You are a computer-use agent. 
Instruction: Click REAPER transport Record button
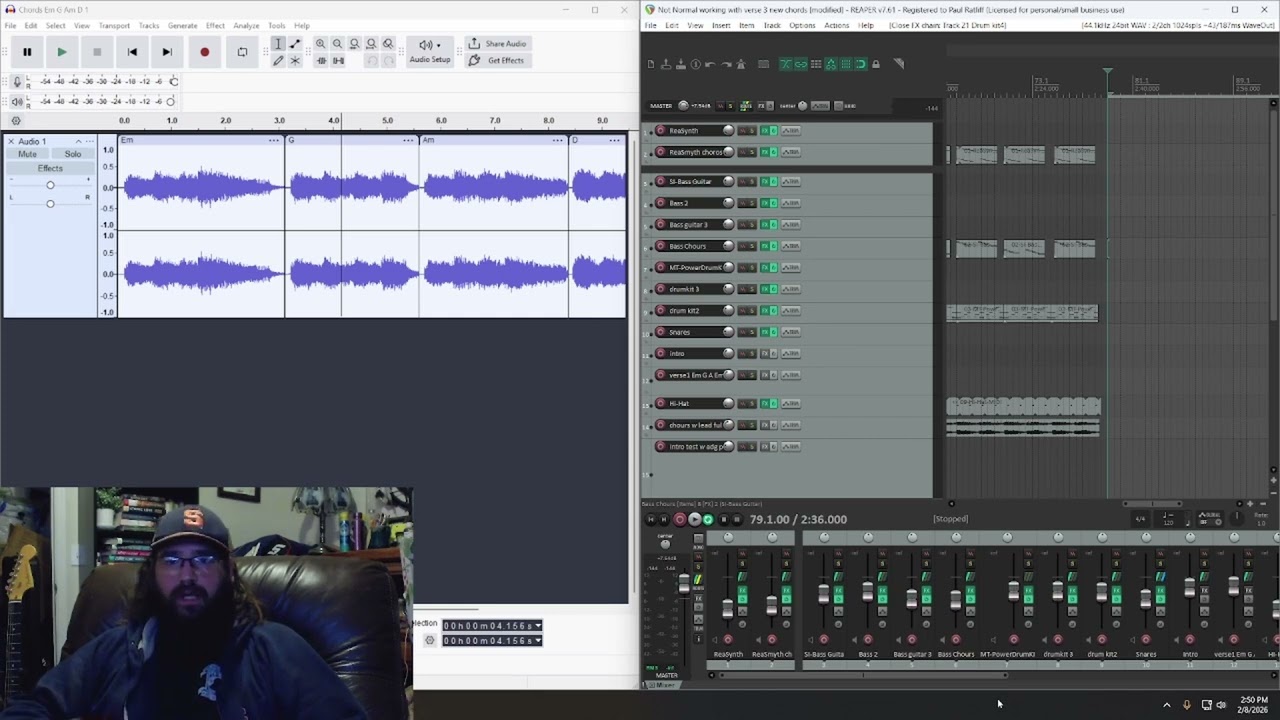click(680, 519)
